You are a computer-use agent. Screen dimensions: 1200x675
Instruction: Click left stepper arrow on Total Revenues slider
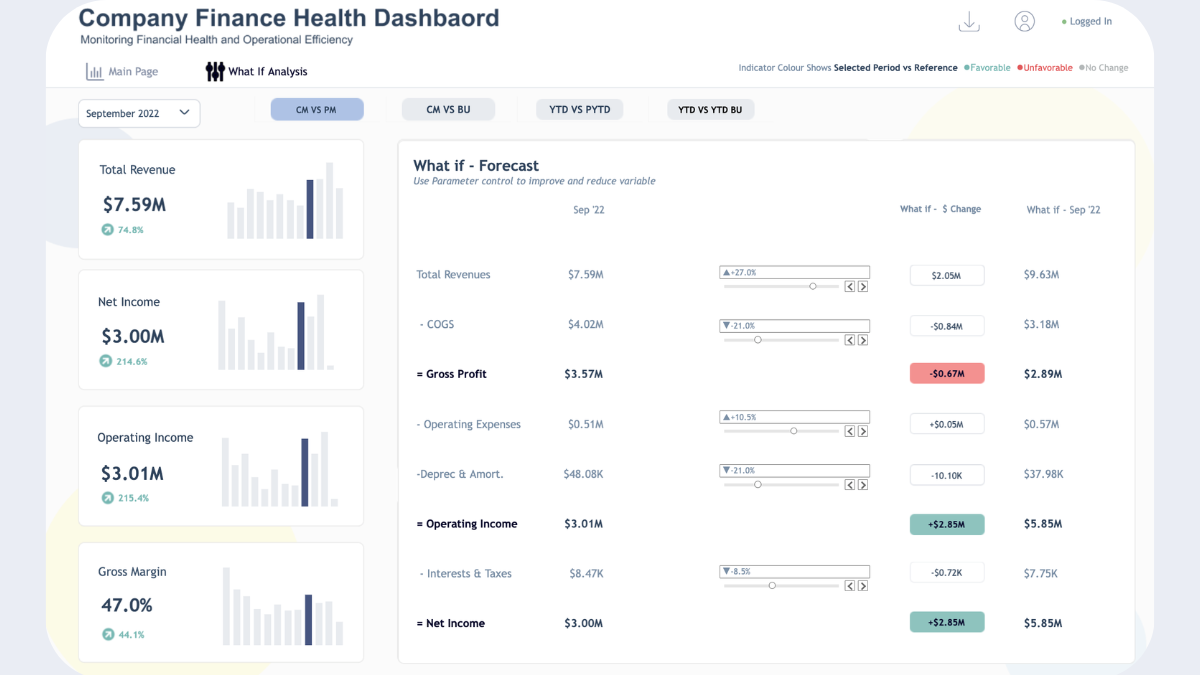tap(850, 285)
